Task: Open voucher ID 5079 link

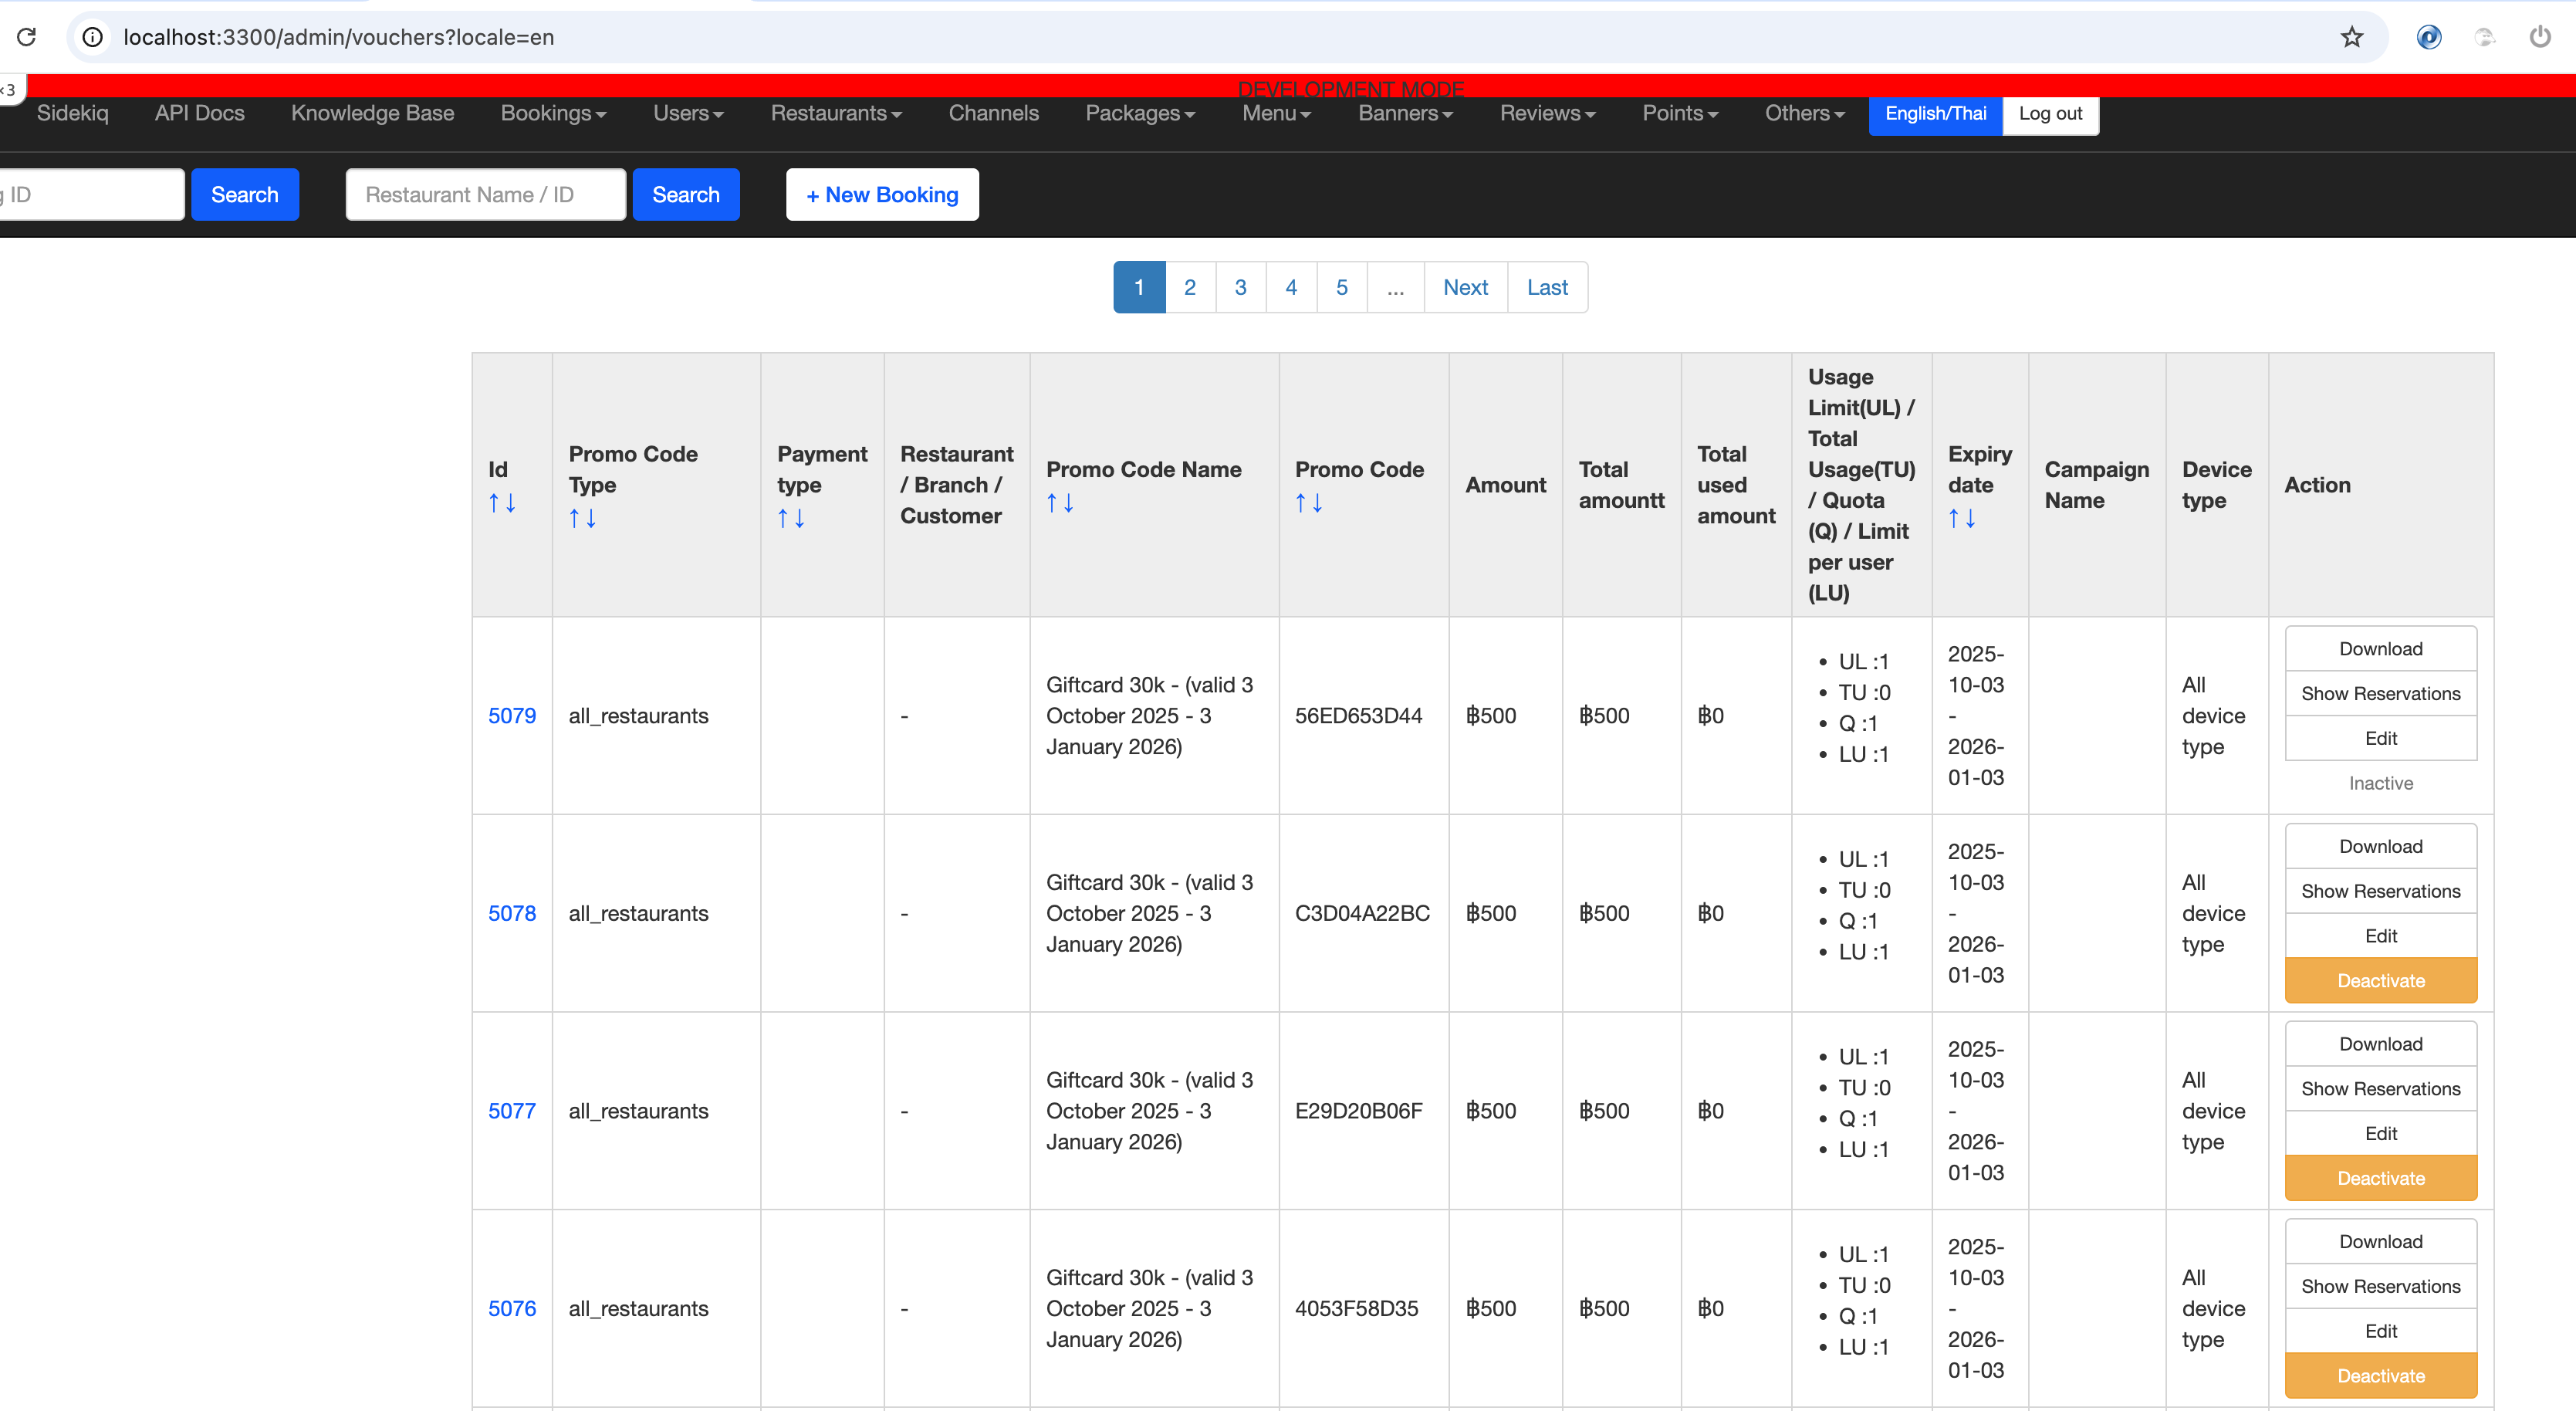Action: [x=512, y=716]
